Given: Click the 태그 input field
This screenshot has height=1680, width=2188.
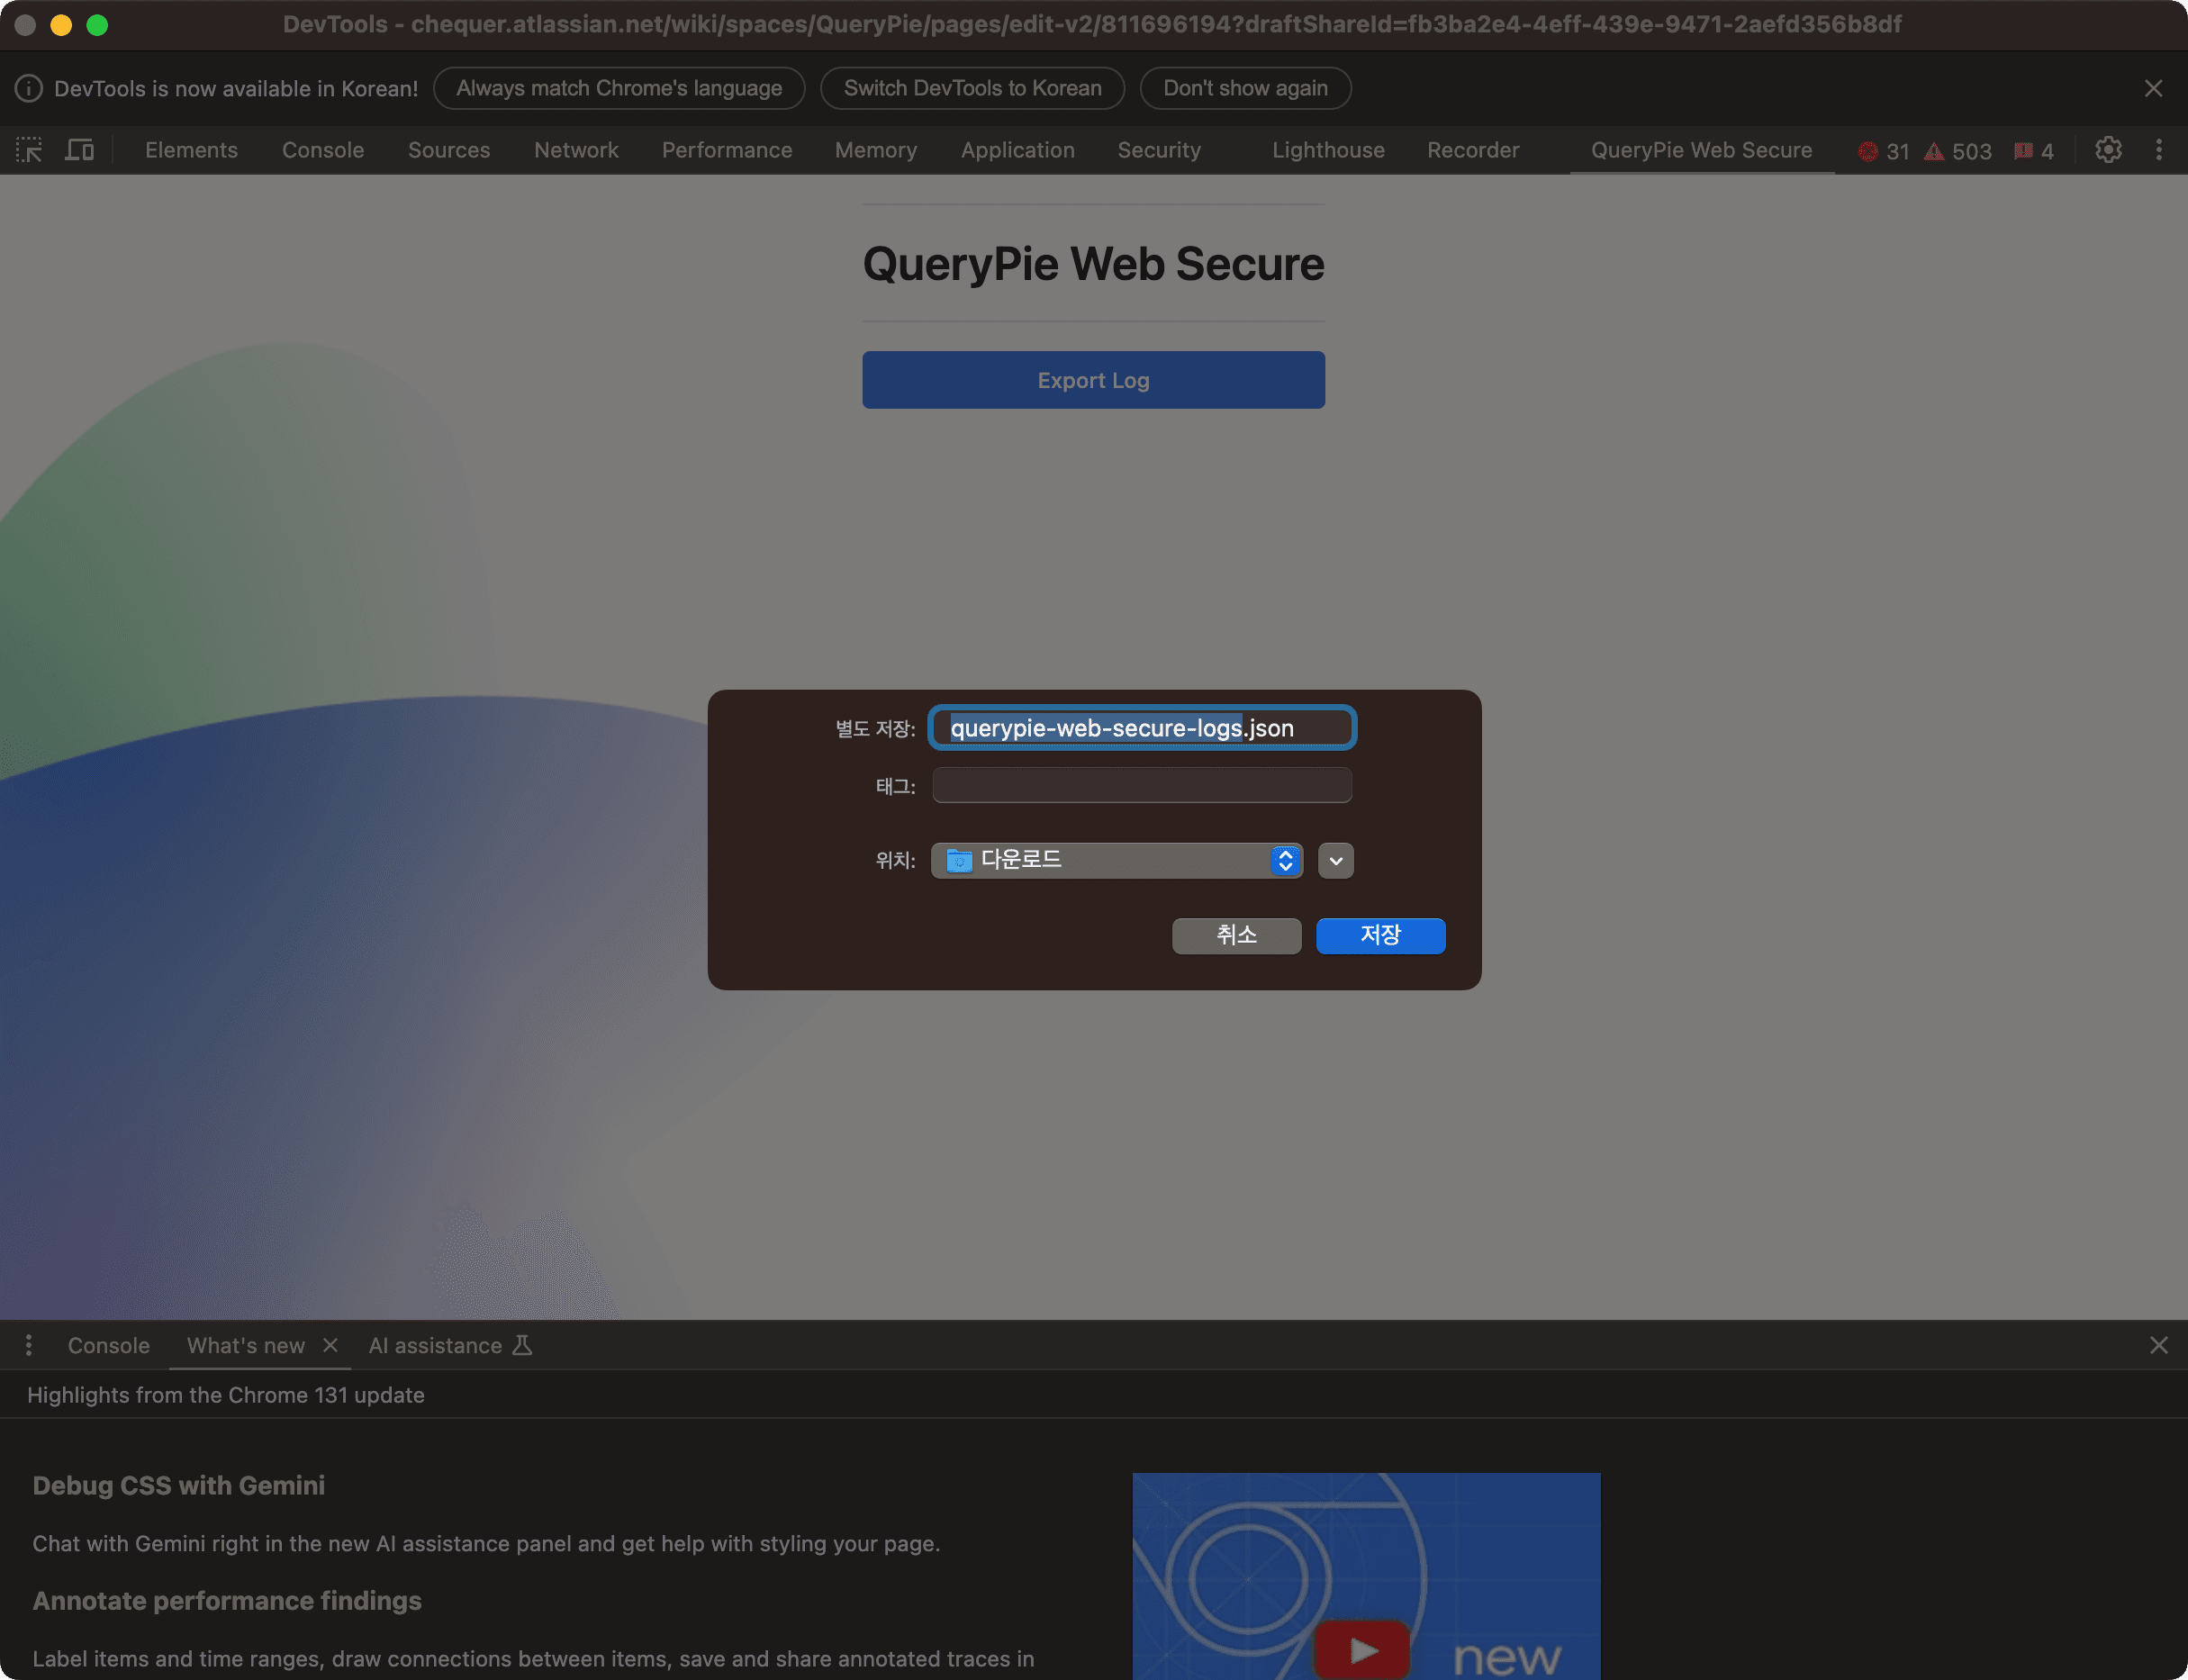Looking at the screenshot, I should pos(1140,785).
